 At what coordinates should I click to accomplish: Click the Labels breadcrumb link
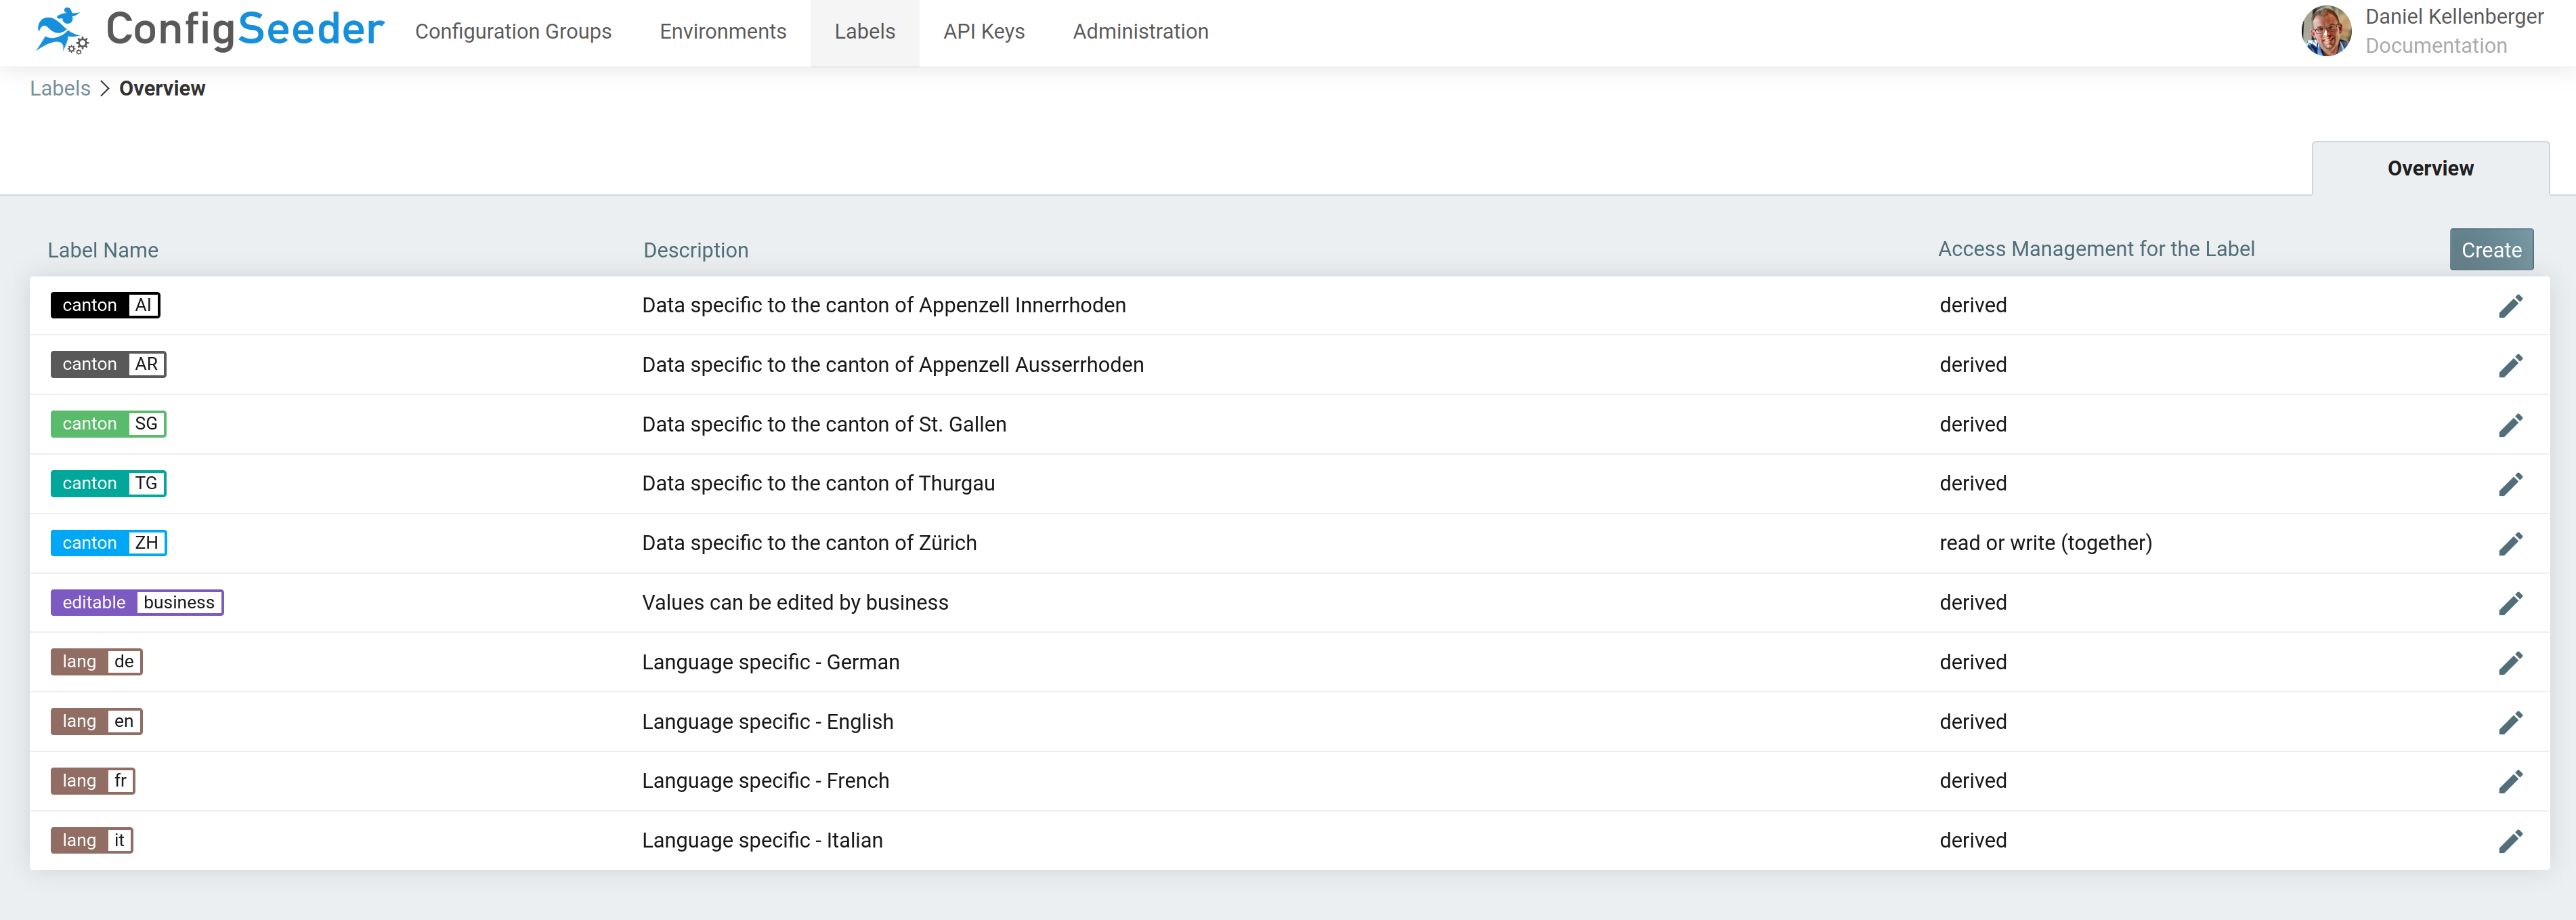tap(60, 89)
